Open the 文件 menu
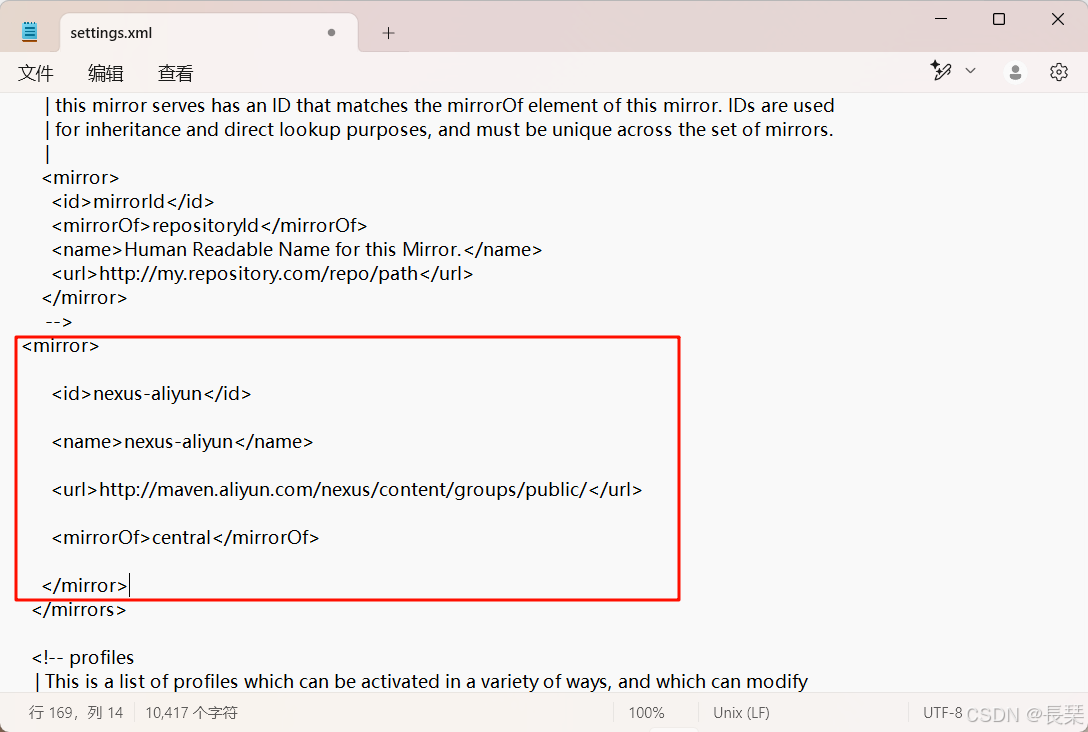 [x=36, y=72]
